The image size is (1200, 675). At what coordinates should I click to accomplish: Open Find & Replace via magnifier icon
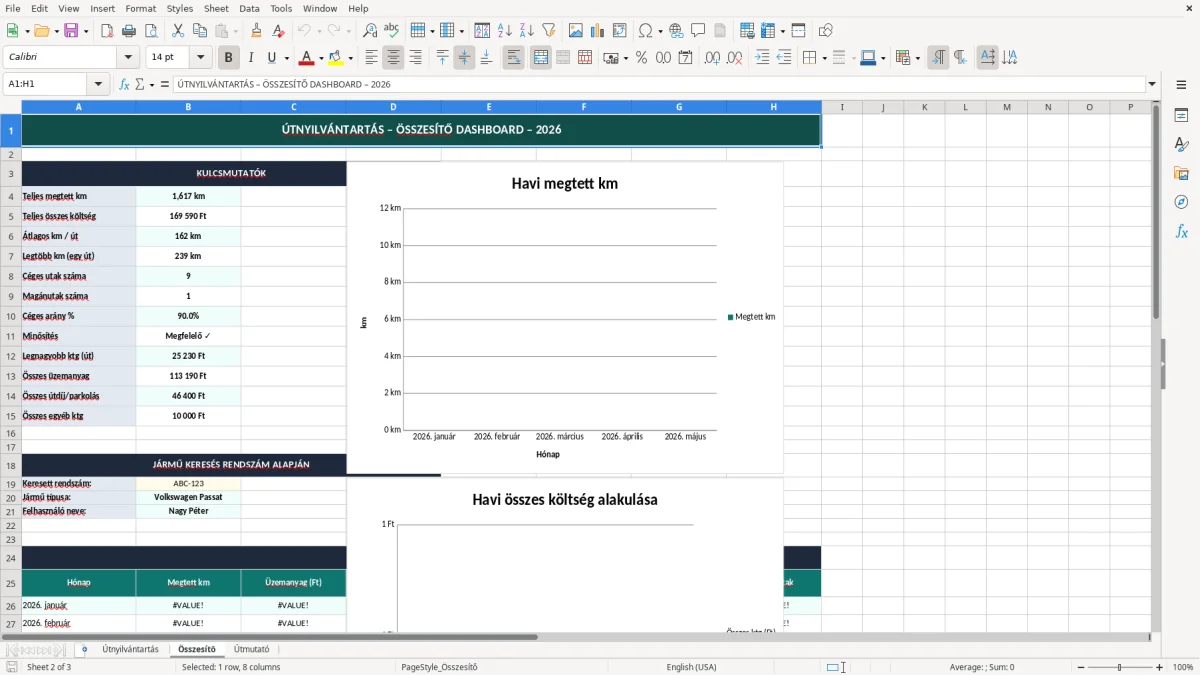coord(370,31)
